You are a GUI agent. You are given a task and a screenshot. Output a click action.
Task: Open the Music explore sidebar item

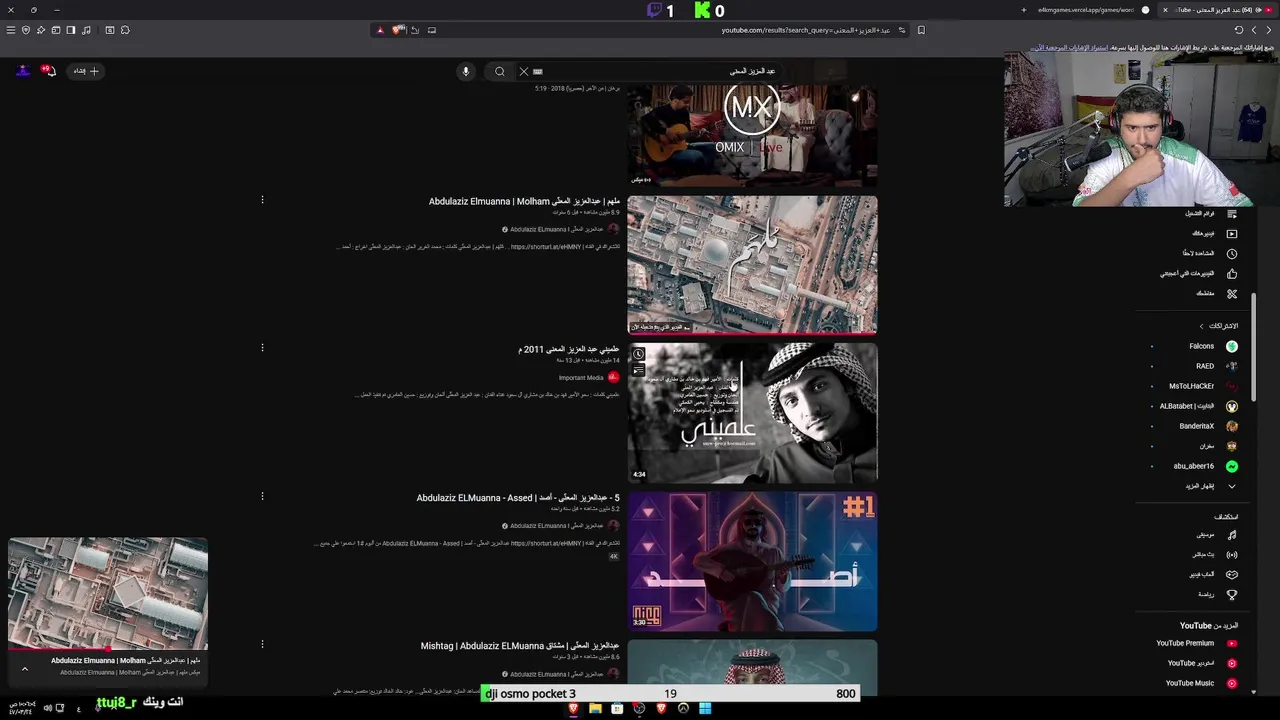[x=1216, y=535]
